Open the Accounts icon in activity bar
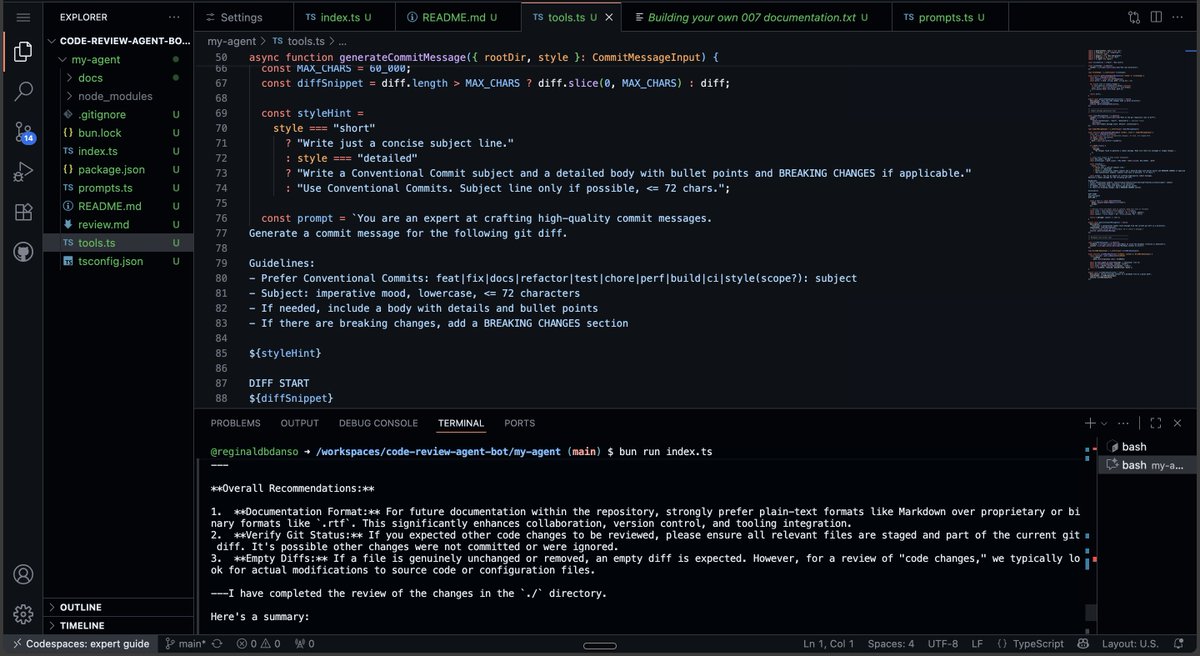This screenshot has height=656, width=1200. pos(23,575)
